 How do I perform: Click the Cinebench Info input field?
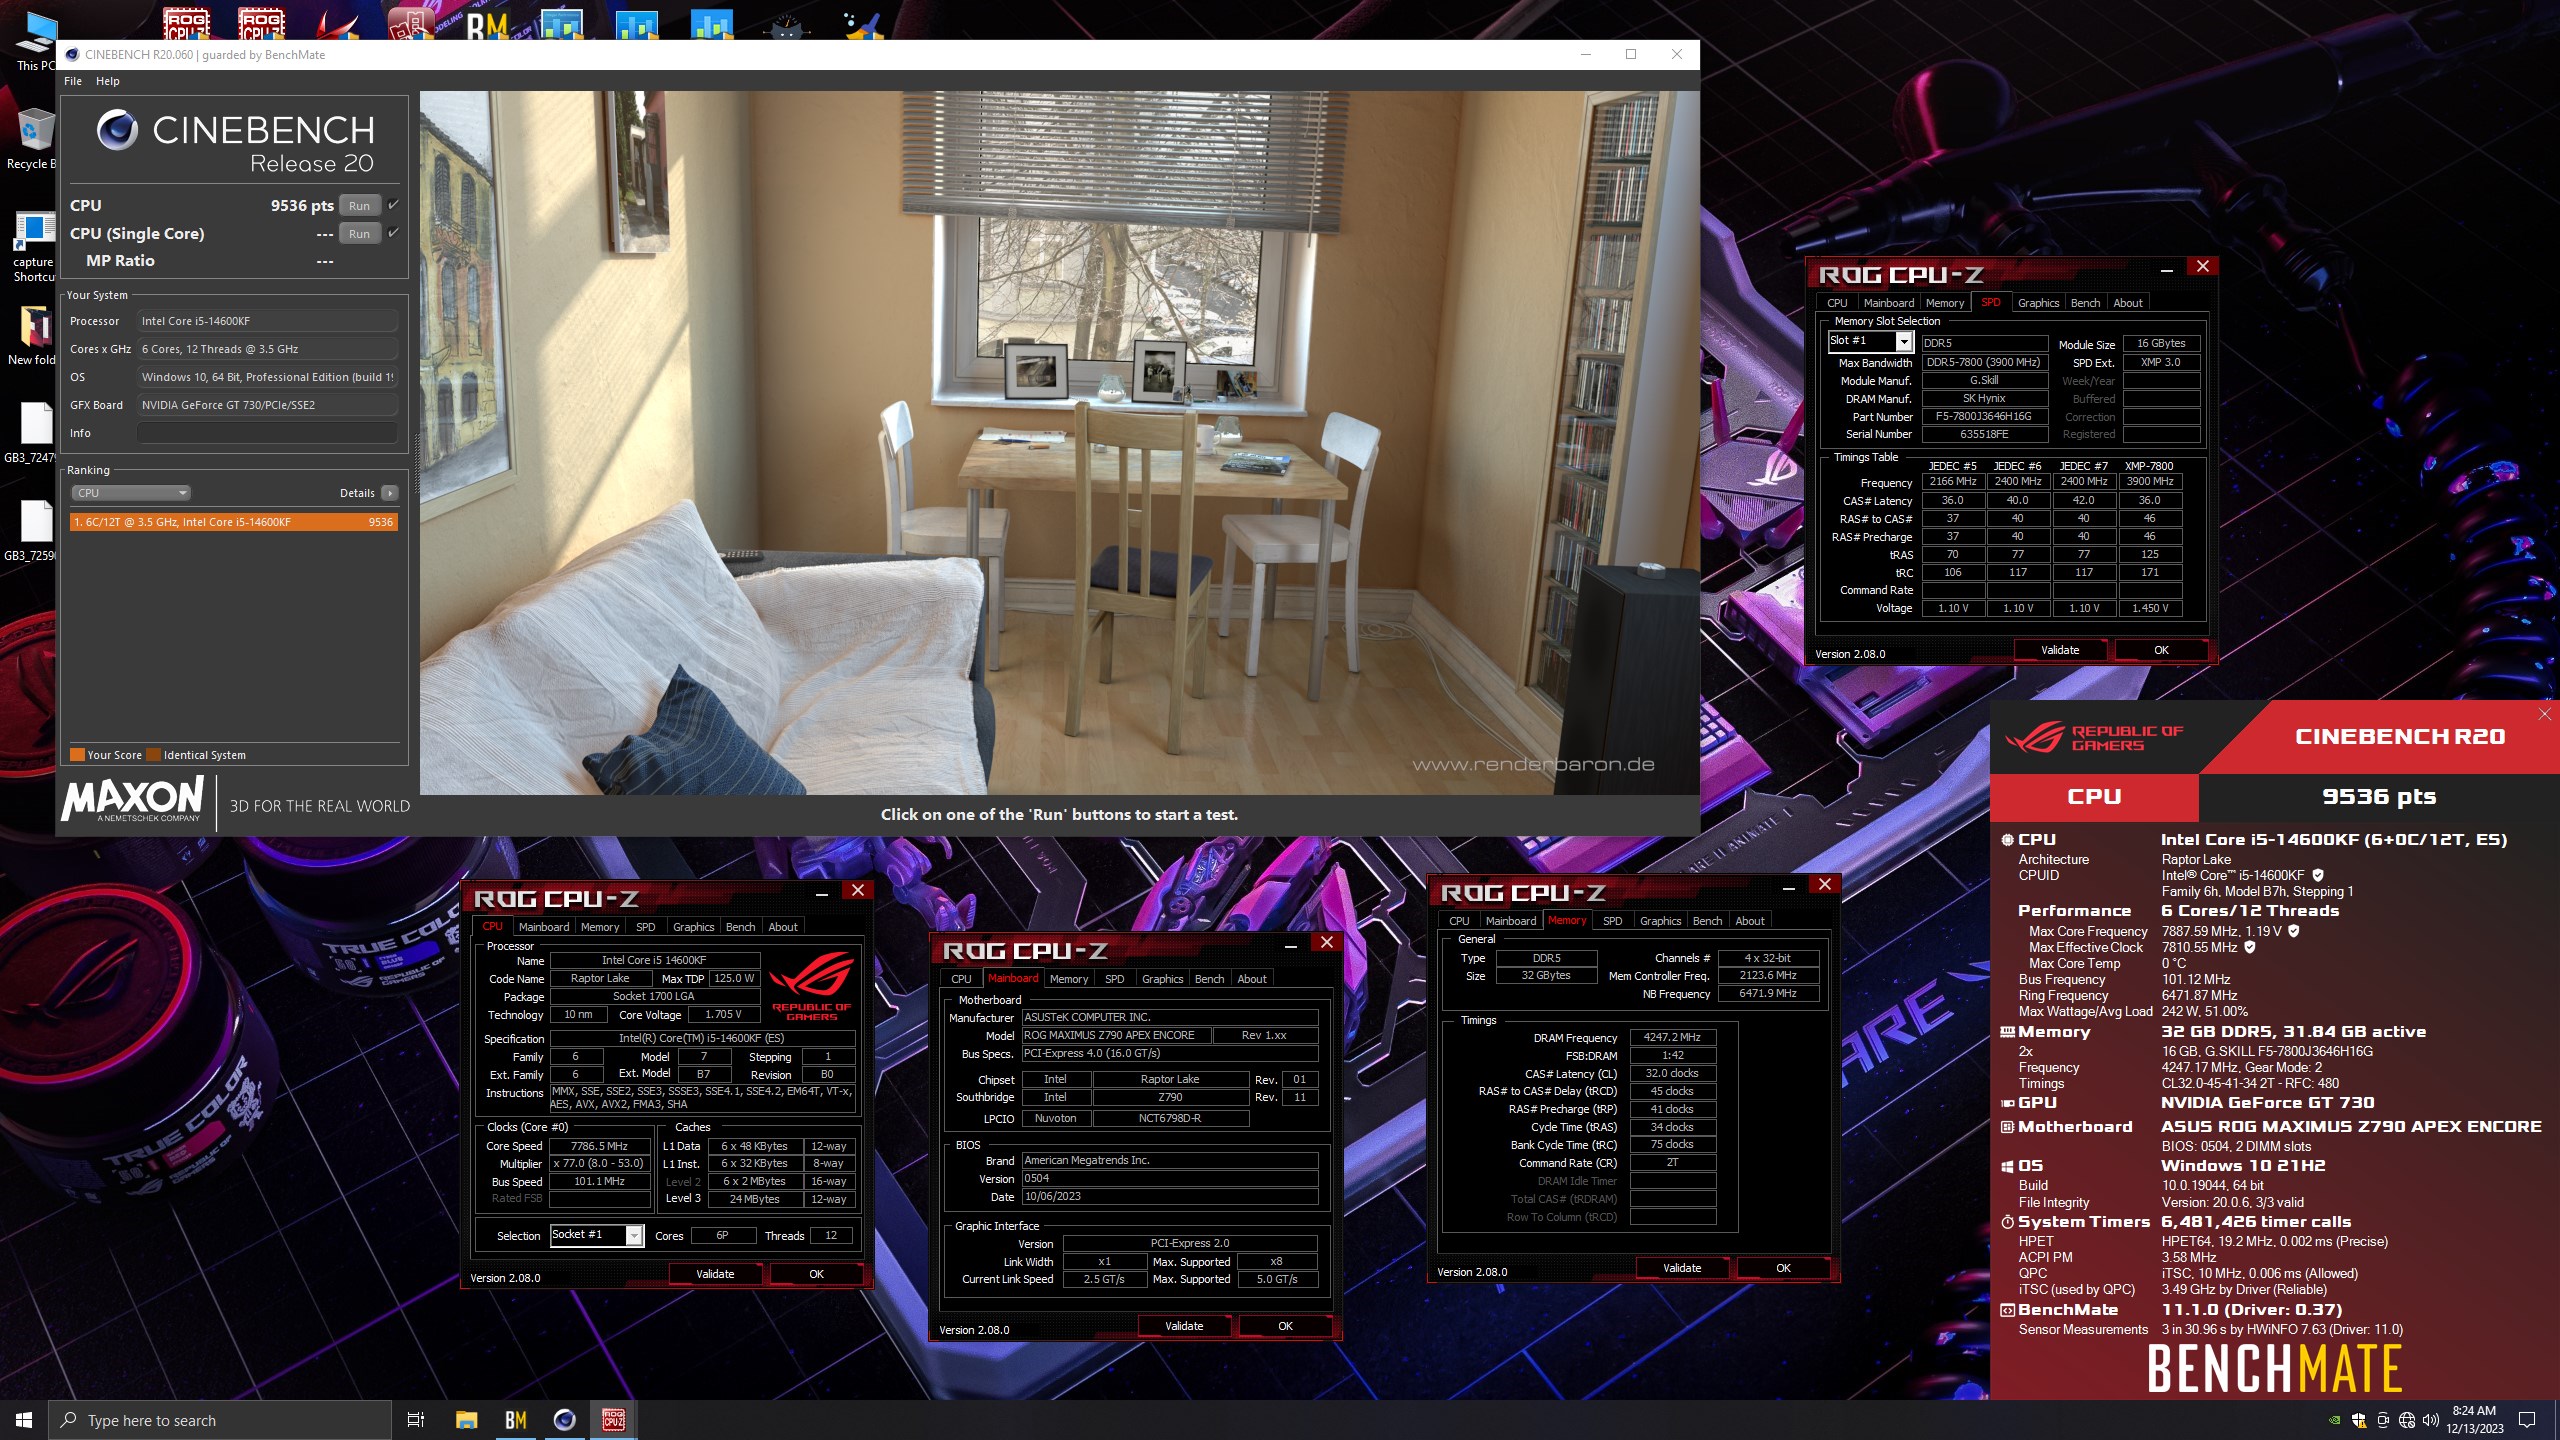[x=267, y=433]
